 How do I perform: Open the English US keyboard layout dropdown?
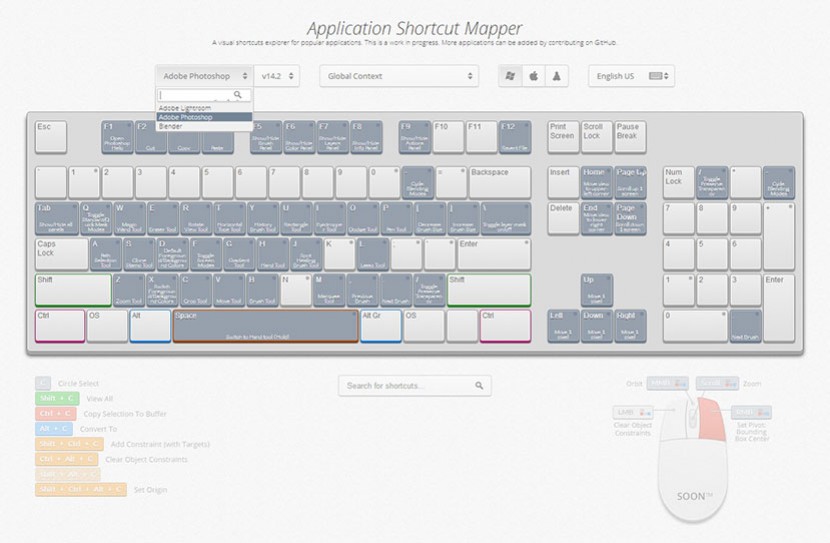coord(631,76)
